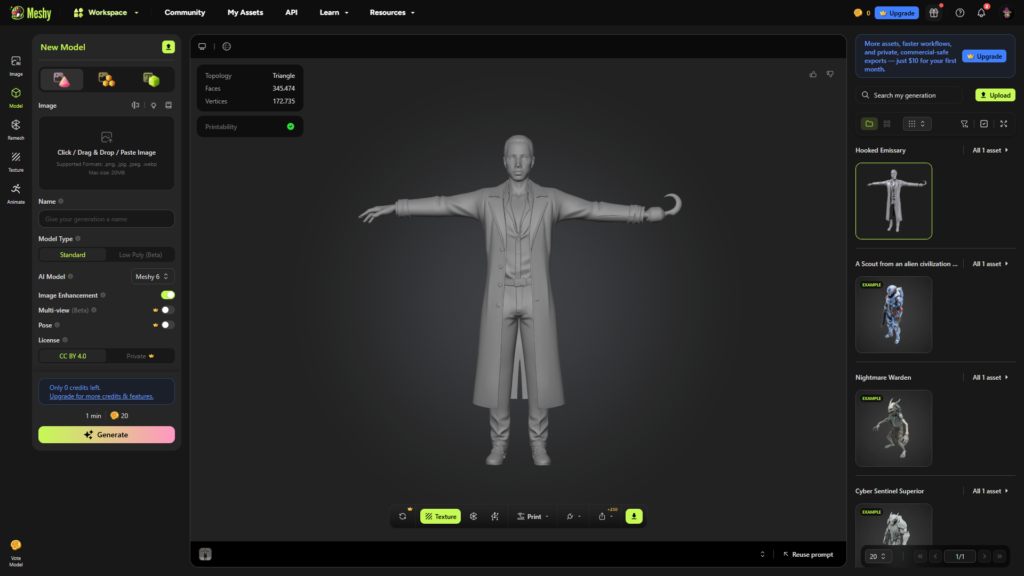Click the thumbs up icon on model
Screen dimensions: 1024x576
tap(813, 74)
